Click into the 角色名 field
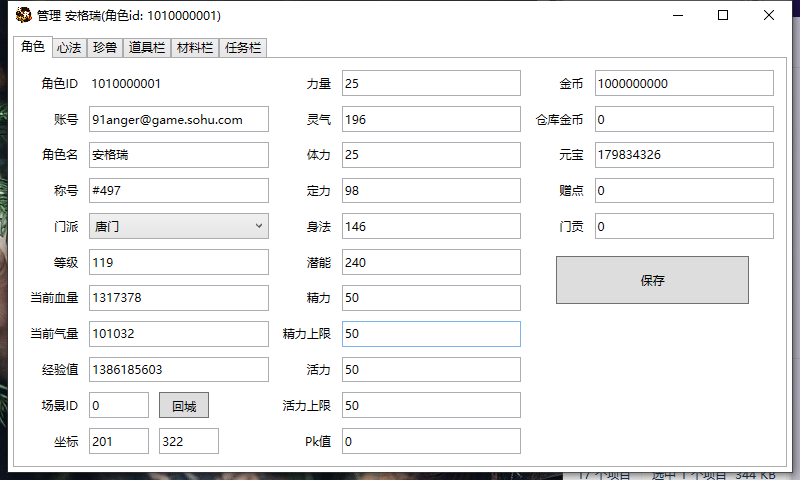The width and height of the screenshot is (800, 480). 179,155
